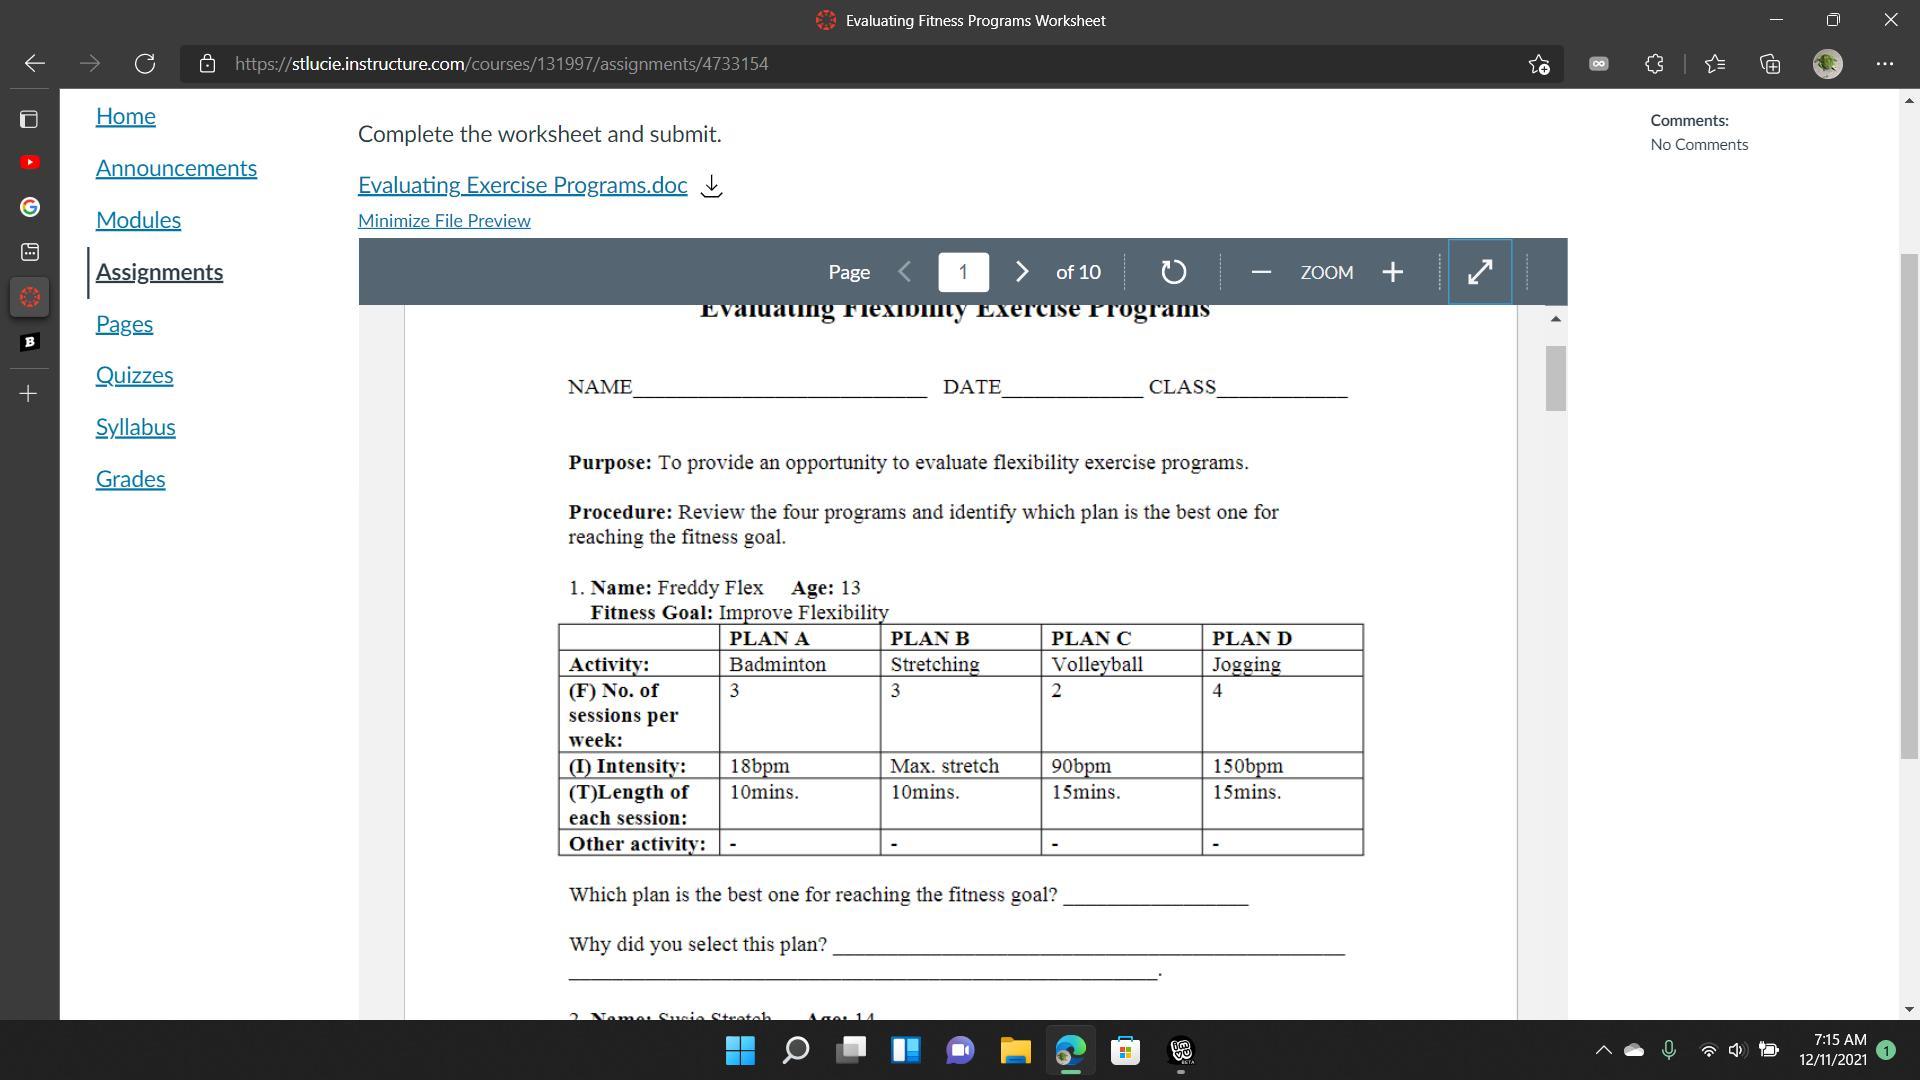Screen dimensions: 1920x1080
Task: Open Edge settings and more menu
Action: [1885, 64]
